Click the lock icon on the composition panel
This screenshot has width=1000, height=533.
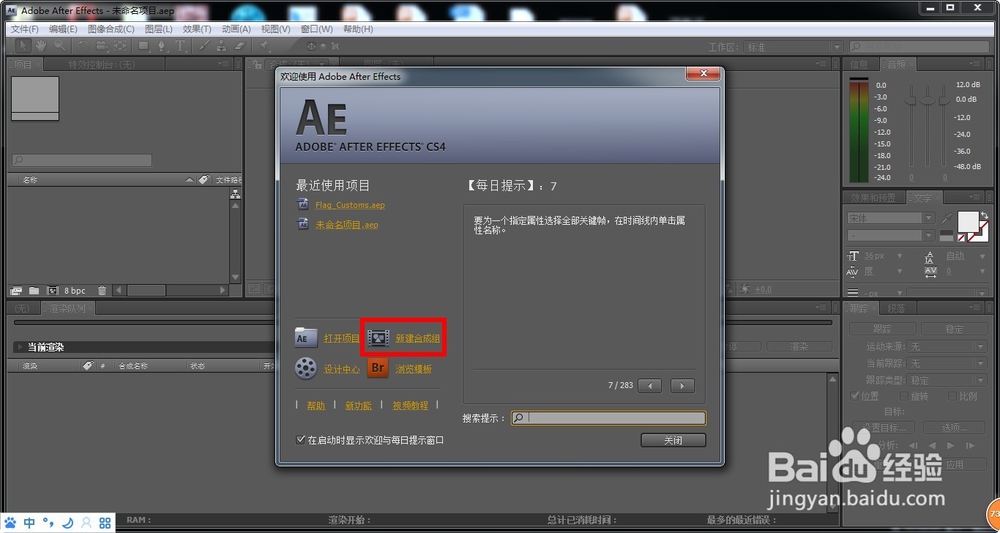coord(258,64)
